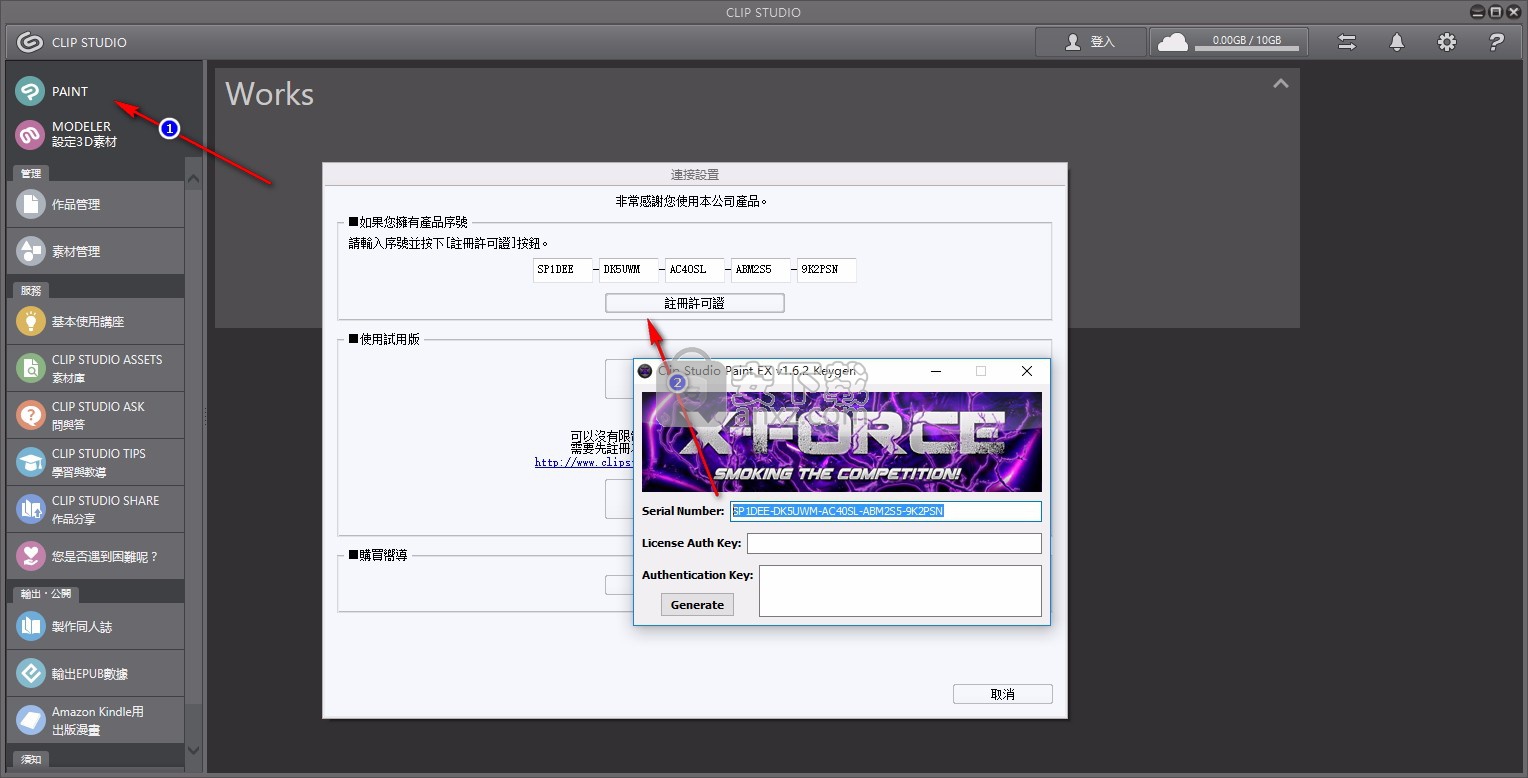1528x778 pixels.
Task: Click the 登入 login button
Action: tap(1090, 42)
